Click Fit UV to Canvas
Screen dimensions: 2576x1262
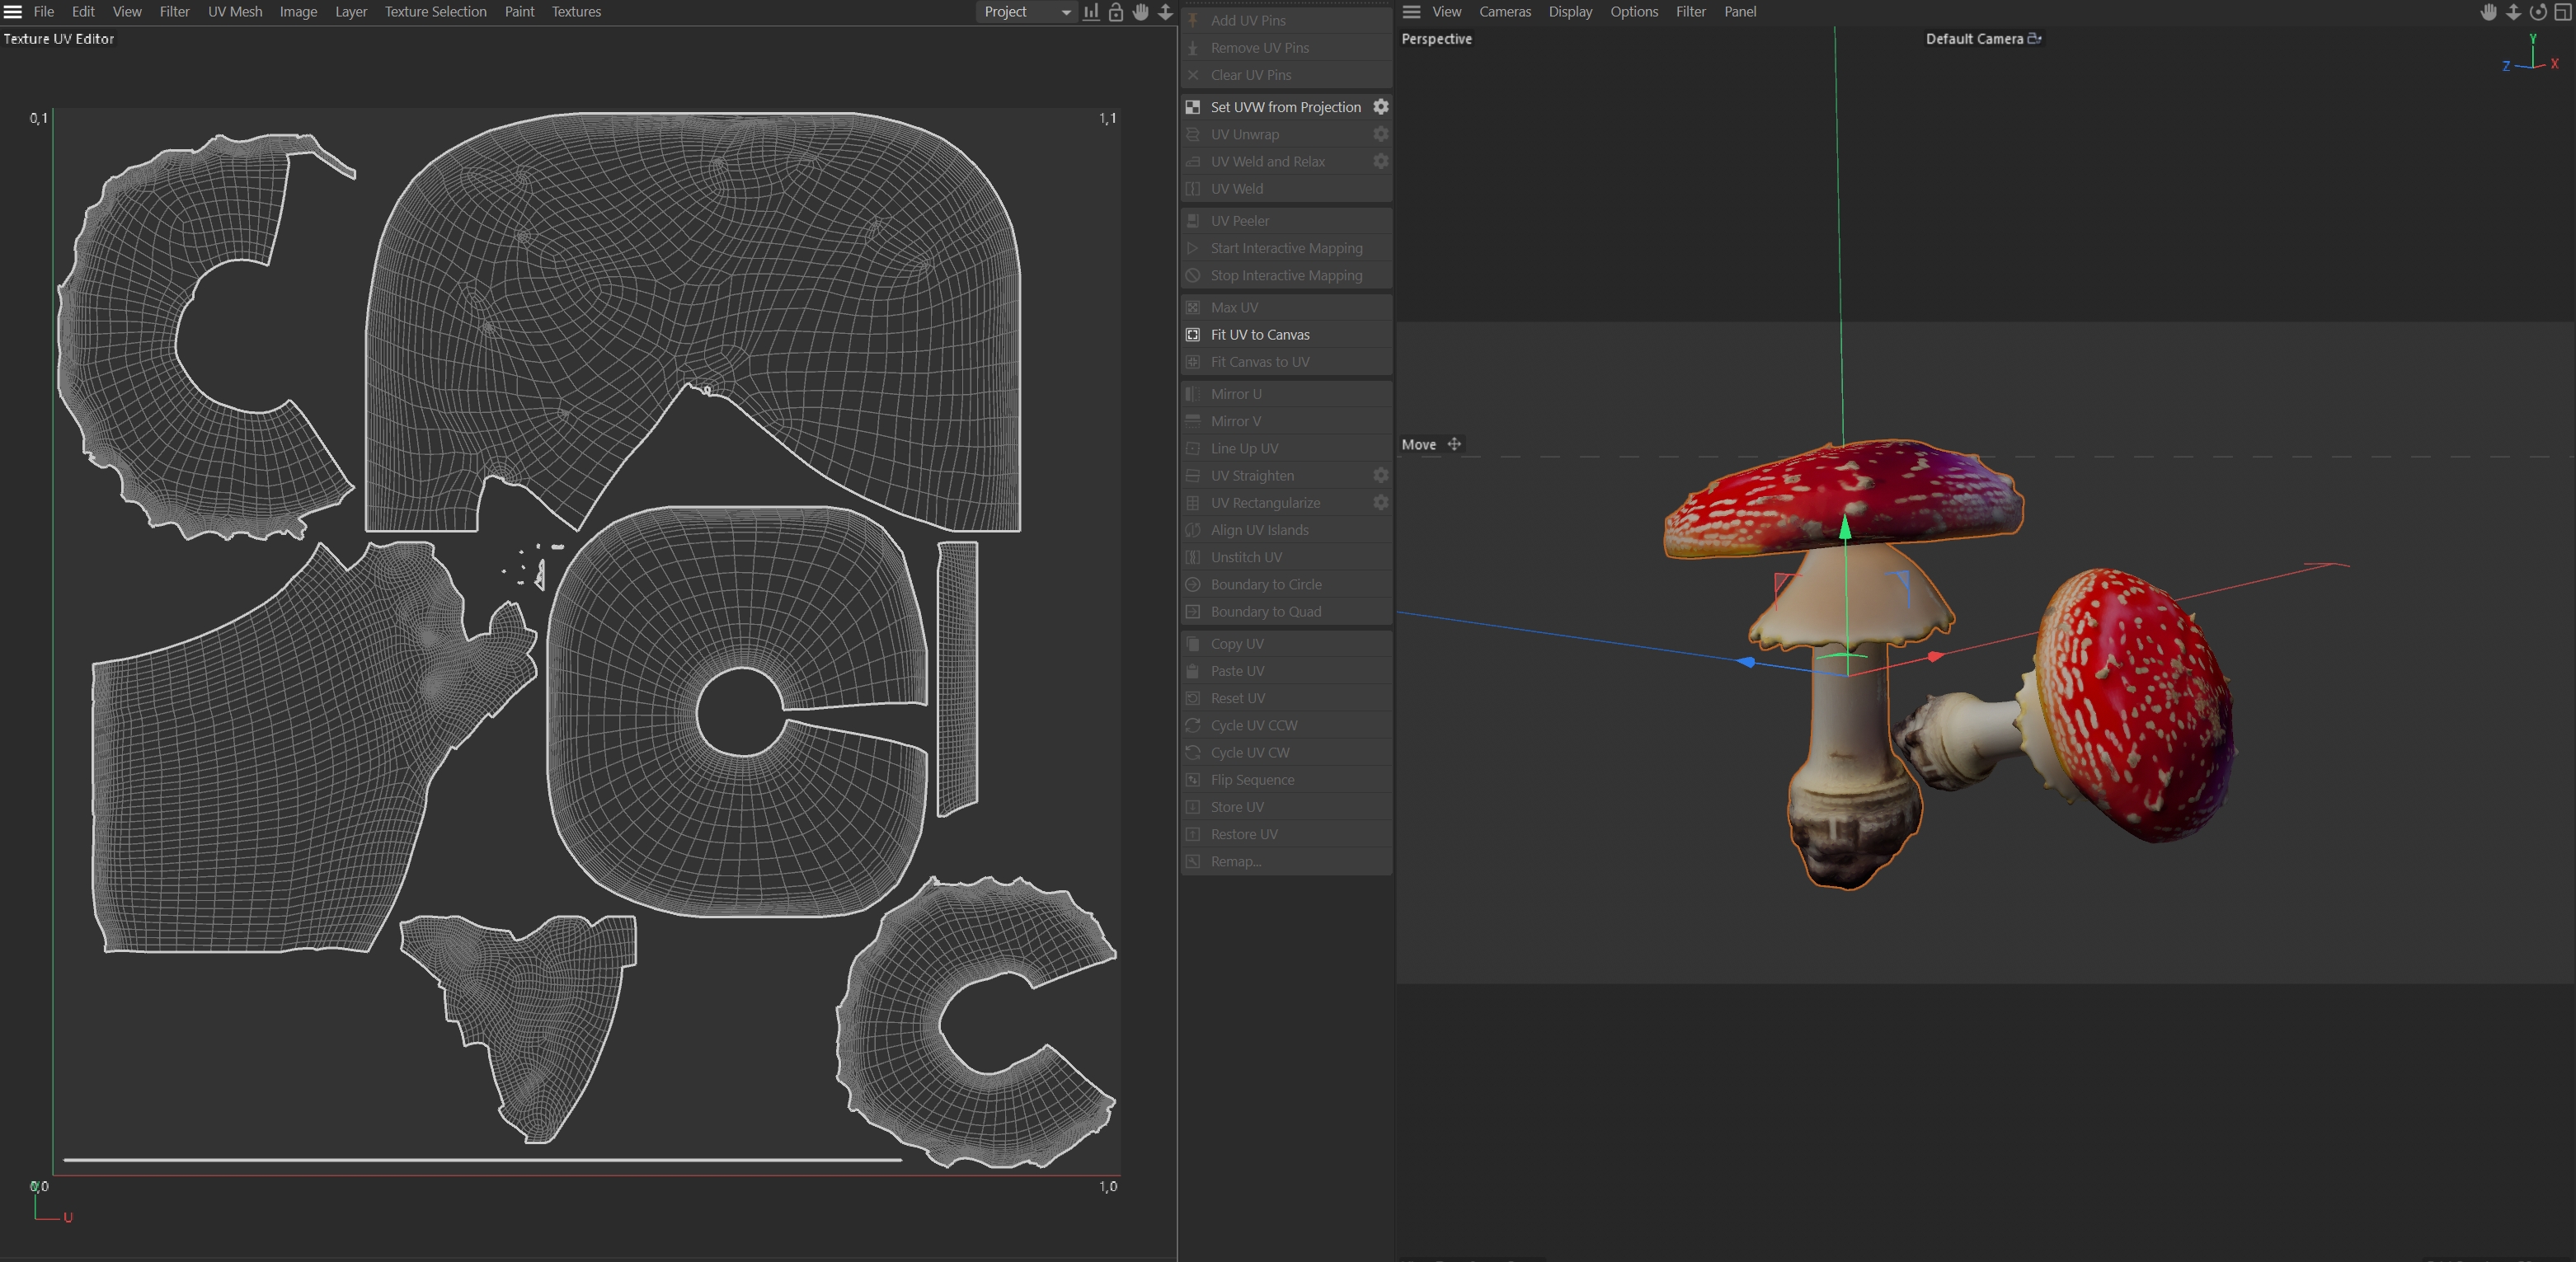pos(1260,335)
